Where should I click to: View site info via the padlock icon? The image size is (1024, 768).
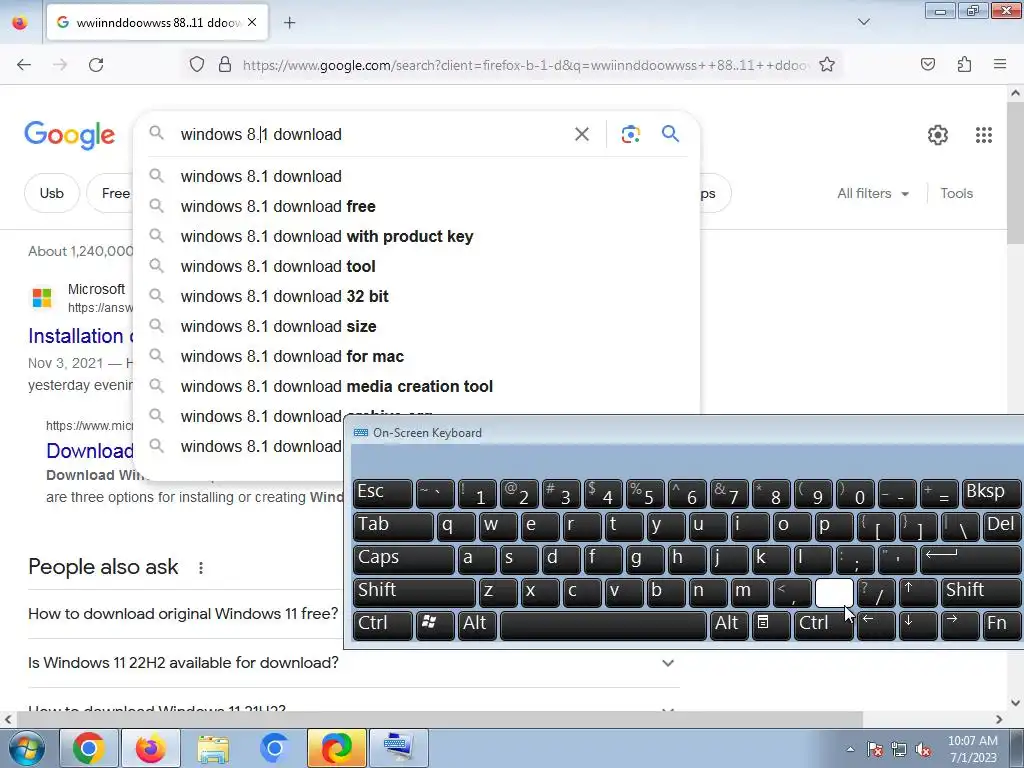click(x=225, y=65)
